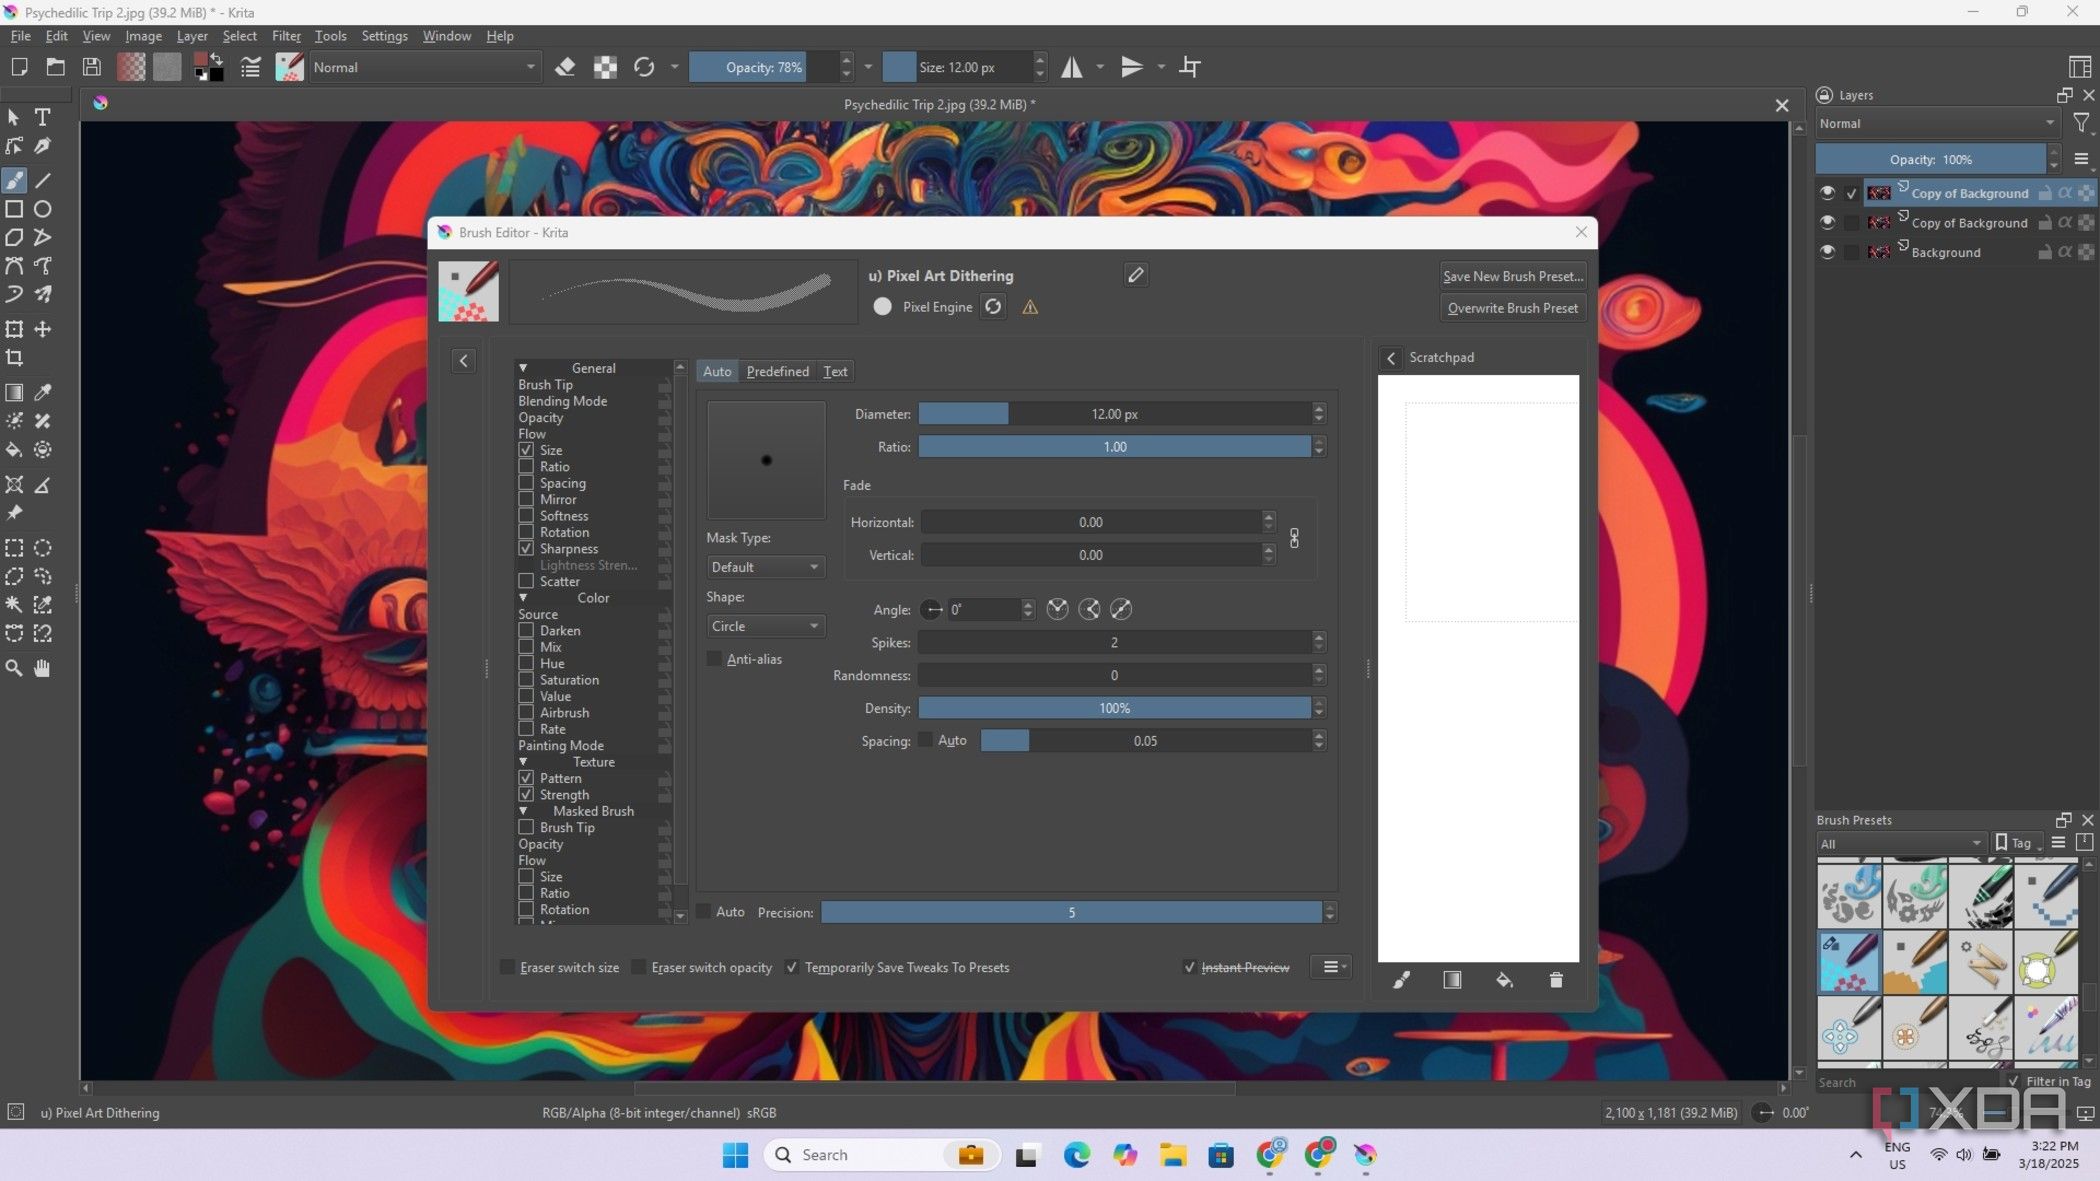Open the Mask Type dropdown
The height and width of the screenshot is (1181, 2100).
pyautogui.click(x=765, y=567)
